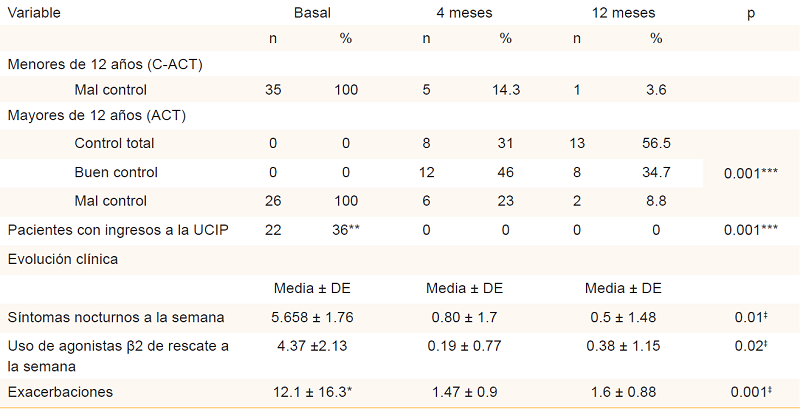The height and width of the screenshot is (409, 800).
Task: Click Síntomas nocturnos a la semana label
Action: coord(116,318)
